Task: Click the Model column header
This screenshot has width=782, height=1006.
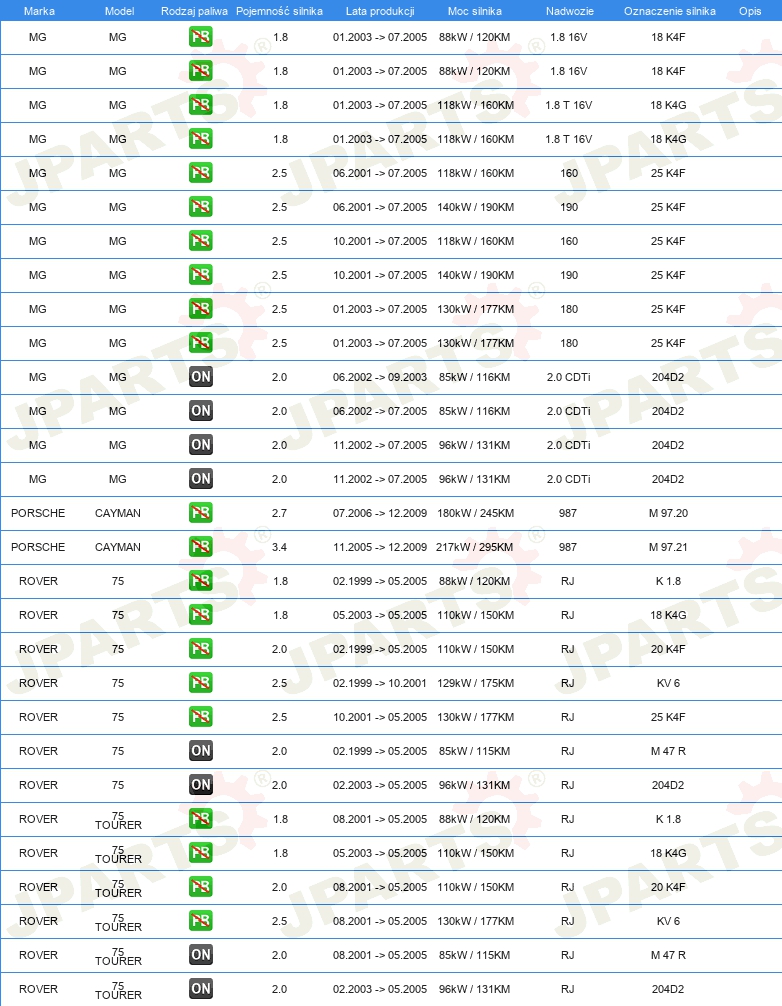Action: pos(119,11)
